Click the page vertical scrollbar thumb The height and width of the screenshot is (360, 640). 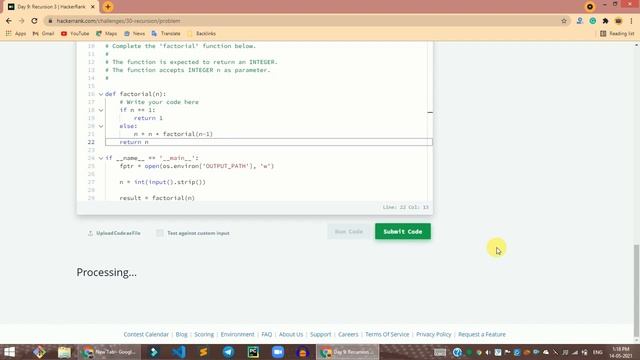point(636,290)
